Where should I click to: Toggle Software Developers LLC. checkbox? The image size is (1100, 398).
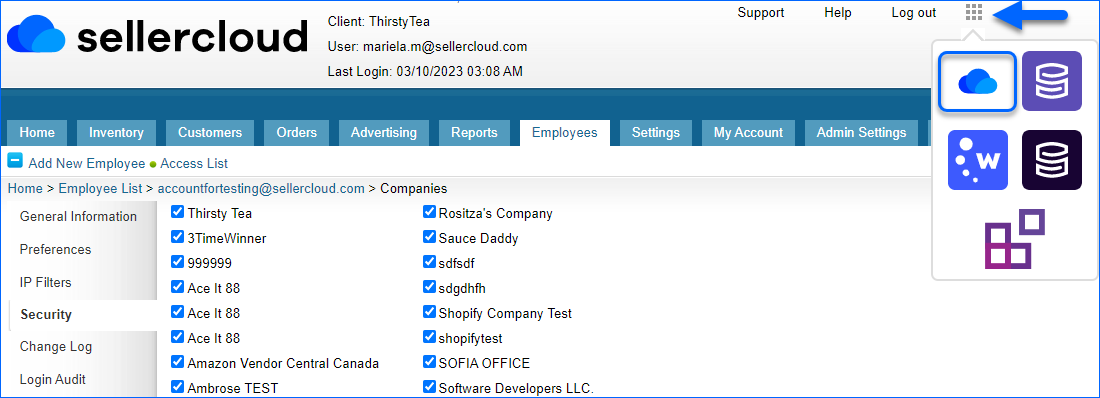coord(429,387)
